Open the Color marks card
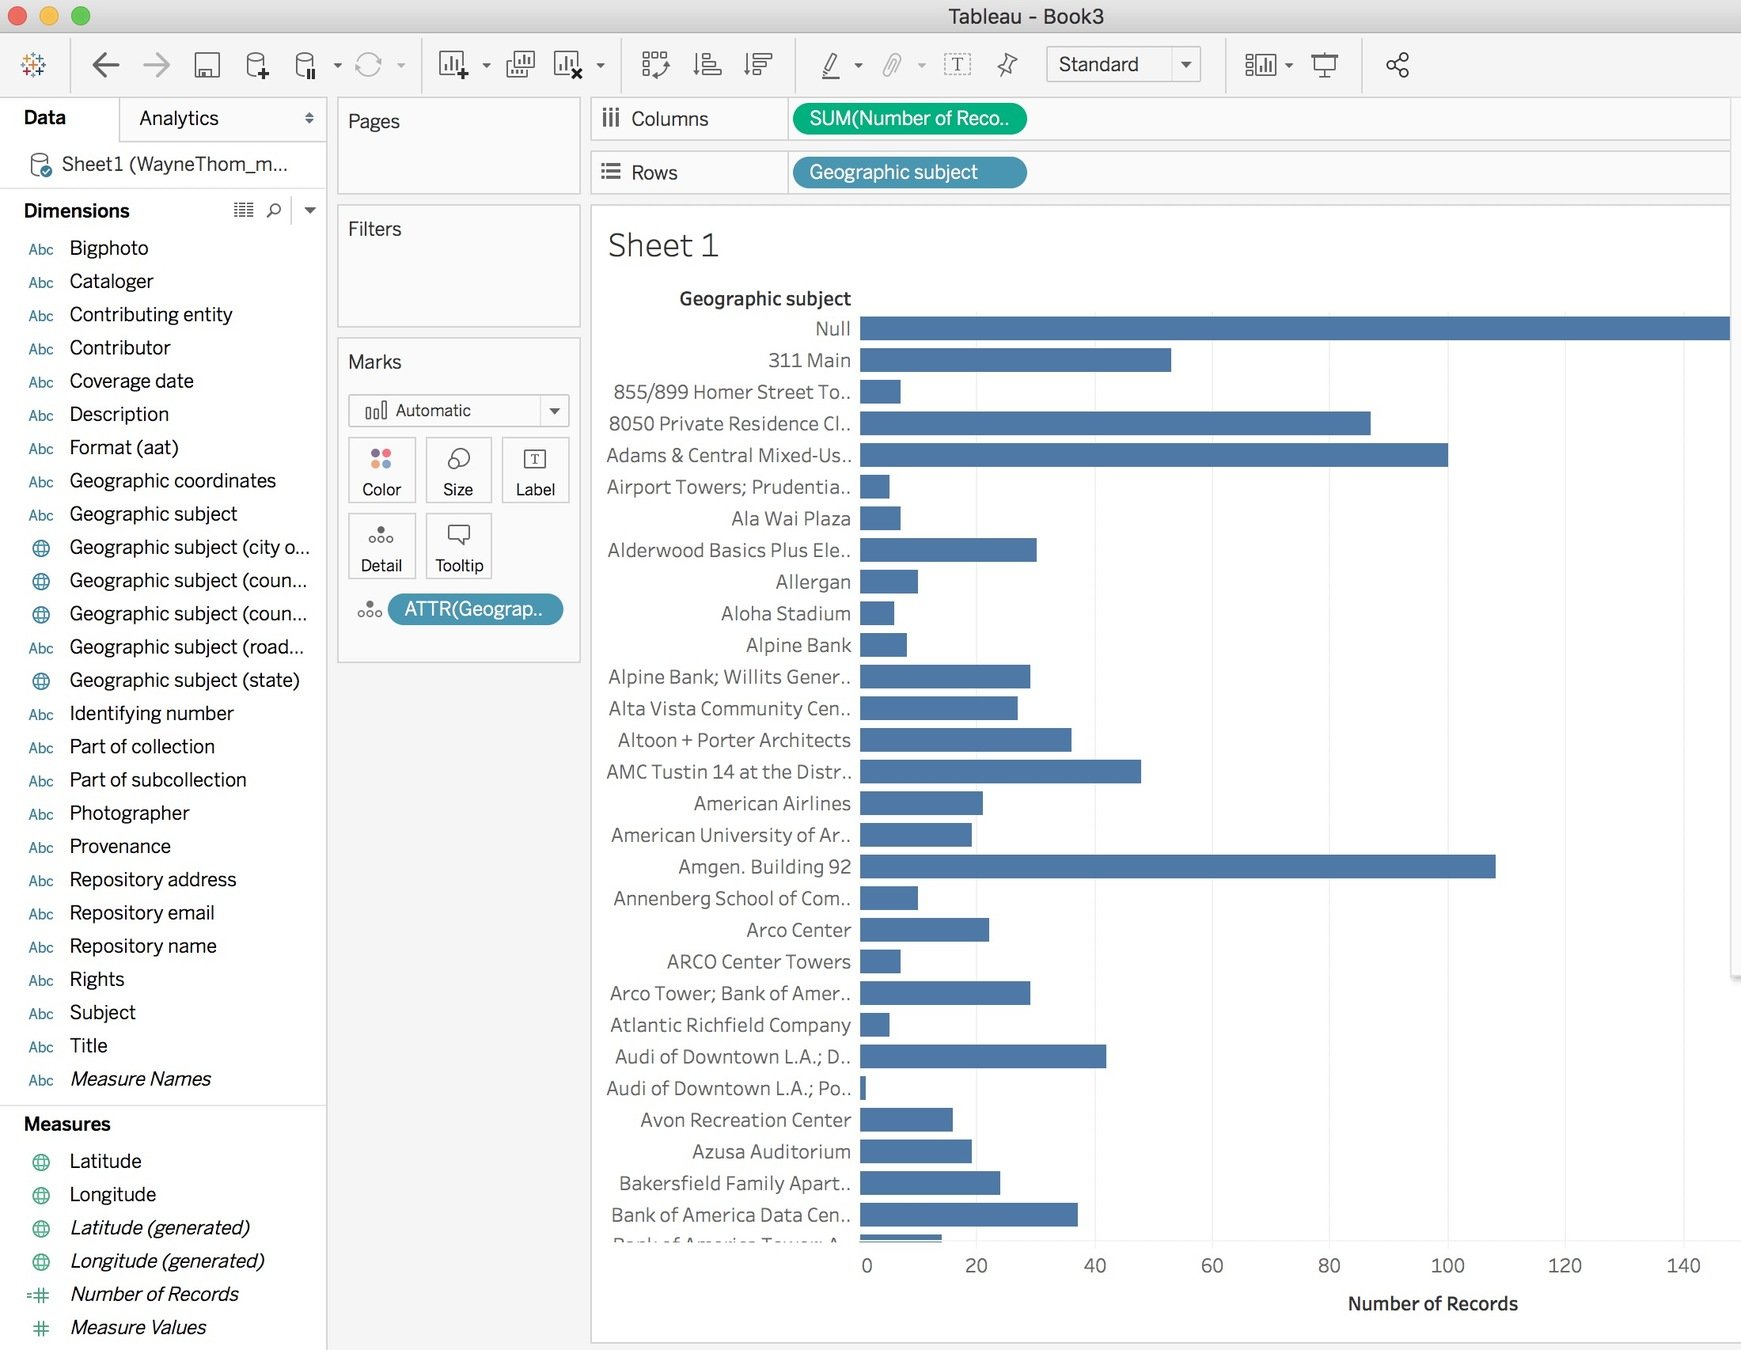 point(382,470)
